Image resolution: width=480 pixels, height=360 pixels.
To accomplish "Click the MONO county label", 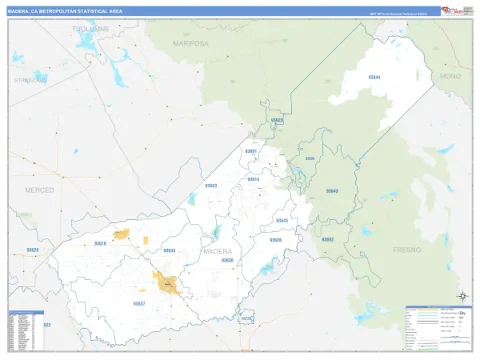I will (x=450, y=76).
